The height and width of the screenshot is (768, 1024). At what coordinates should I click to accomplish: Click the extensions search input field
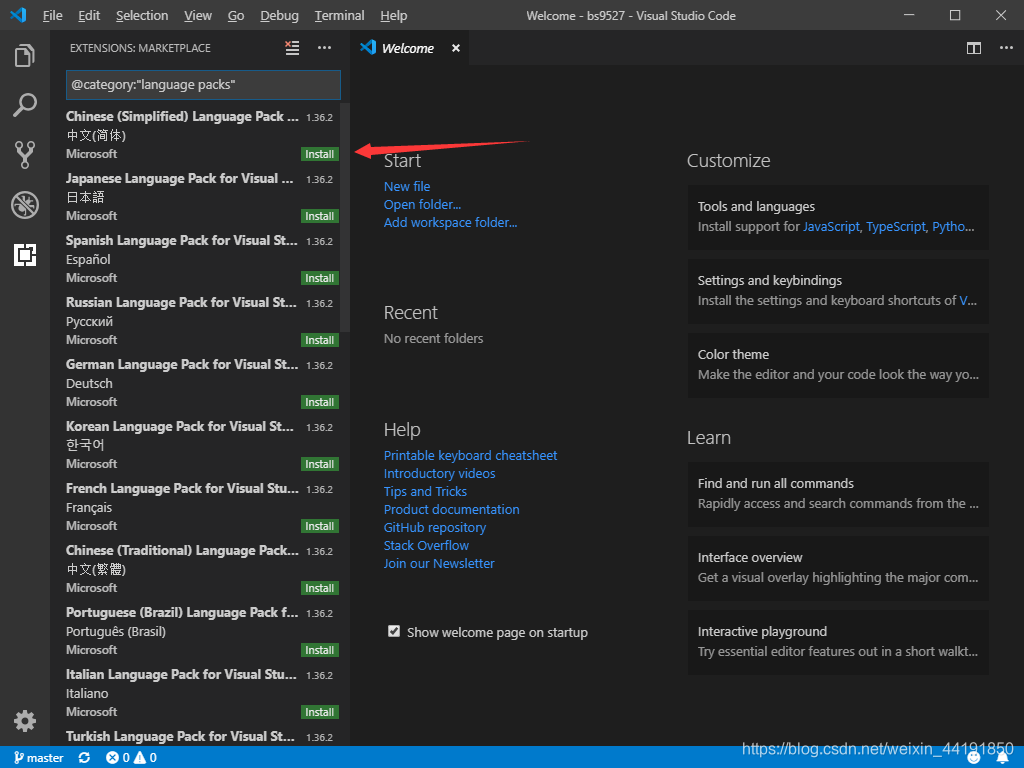203,85
